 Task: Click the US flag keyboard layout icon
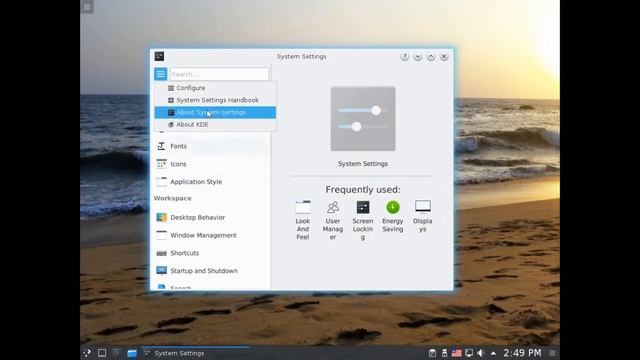[456, 353]
